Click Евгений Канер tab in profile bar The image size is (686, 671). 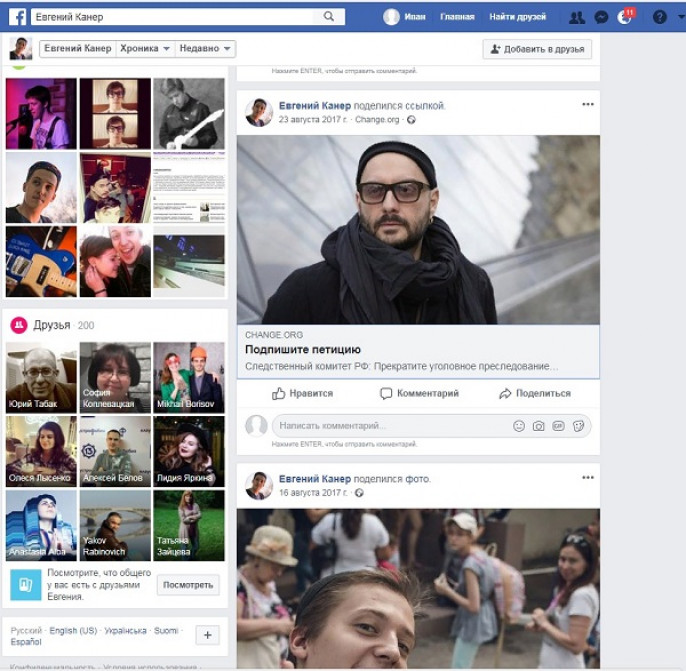click(77, 49)
